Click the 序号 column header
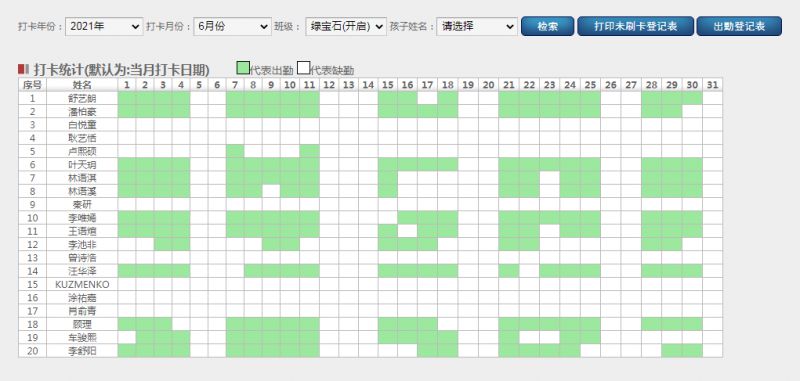Viewport: 800px width, 381px height. (32, 85)
